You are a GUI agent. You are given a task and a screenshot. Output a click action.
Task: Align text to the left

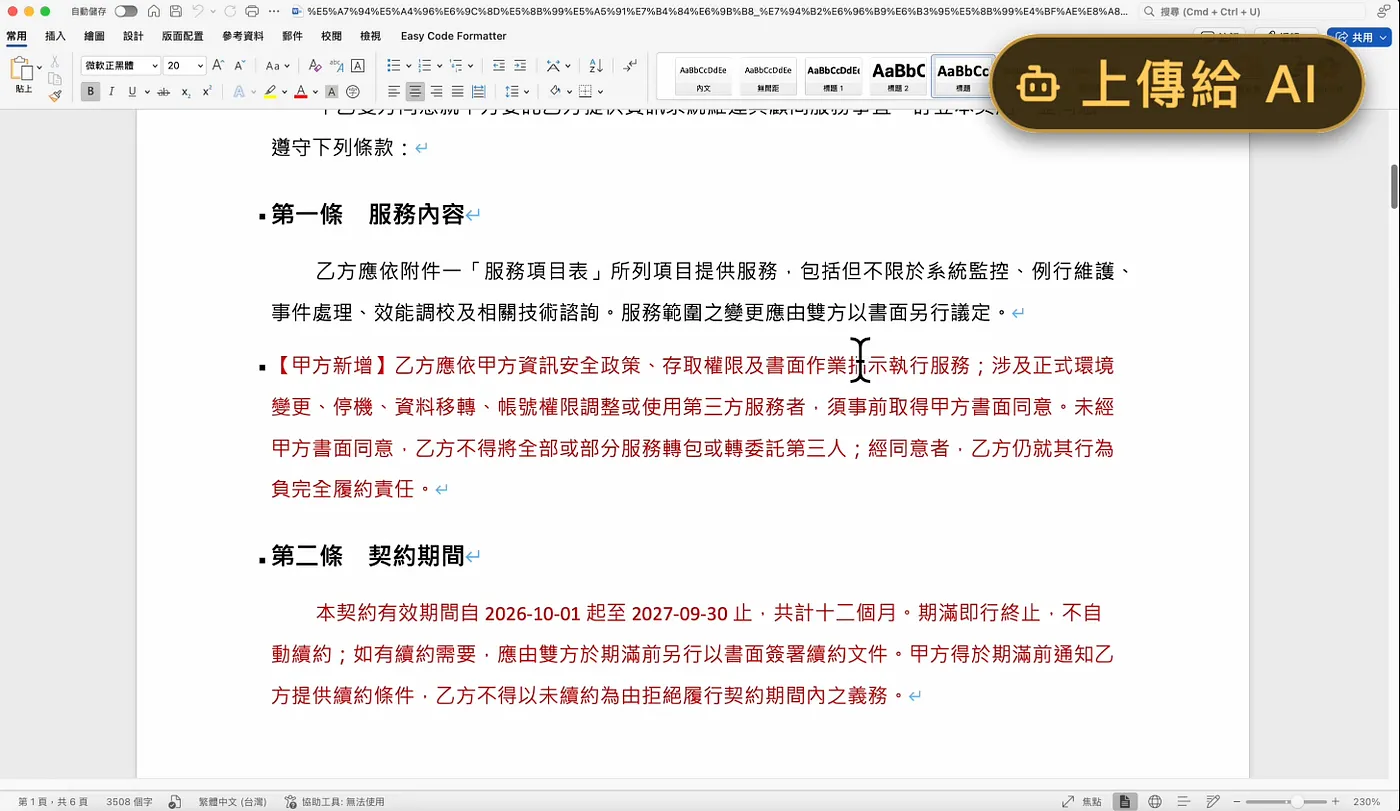[x=394, y=91]
